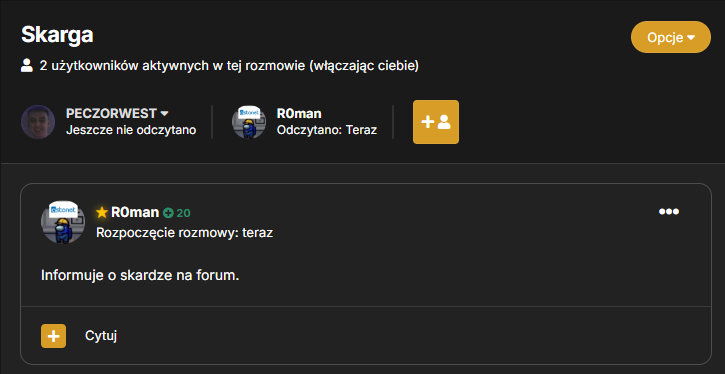Screen dimensions: 725x374
Task: Expand the caret next to PECZORWEST
Action: (164, 114)
